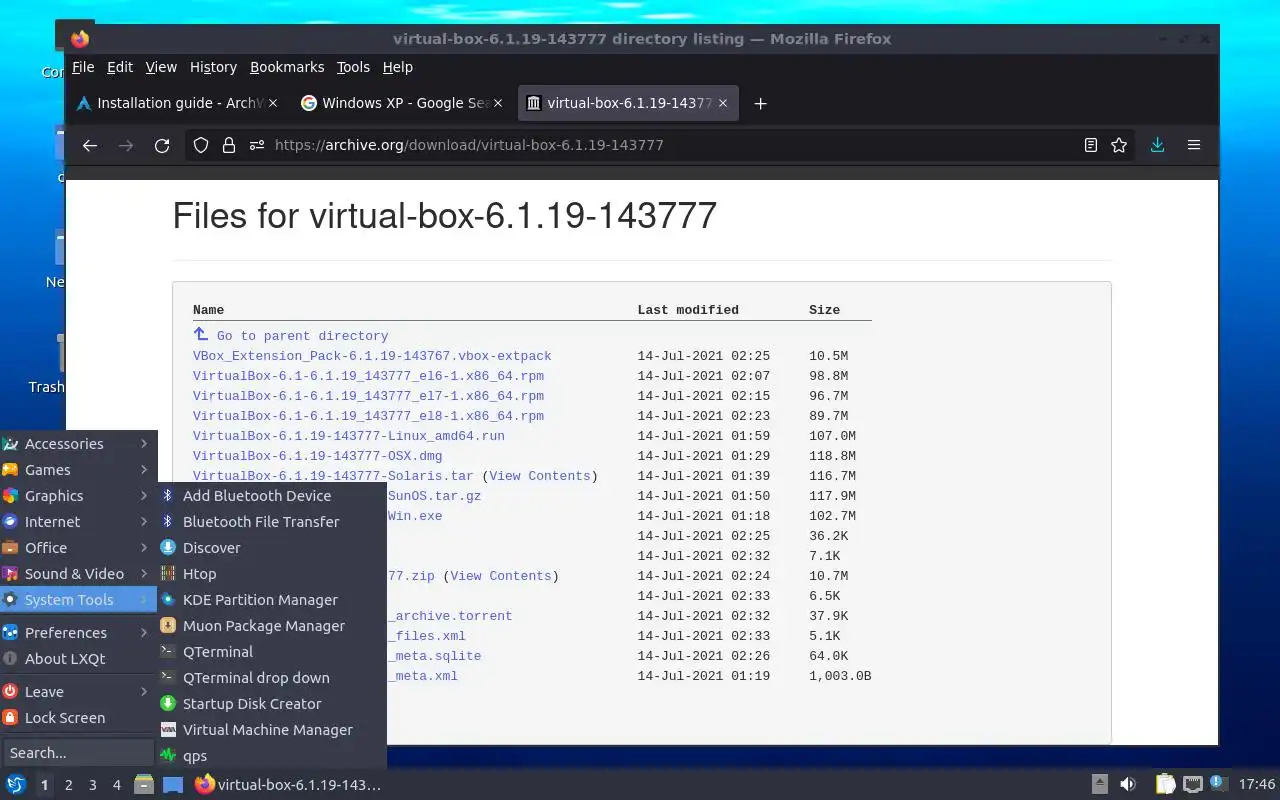
Task: Open KDE Partition Manager
Action: coord(271,600)
